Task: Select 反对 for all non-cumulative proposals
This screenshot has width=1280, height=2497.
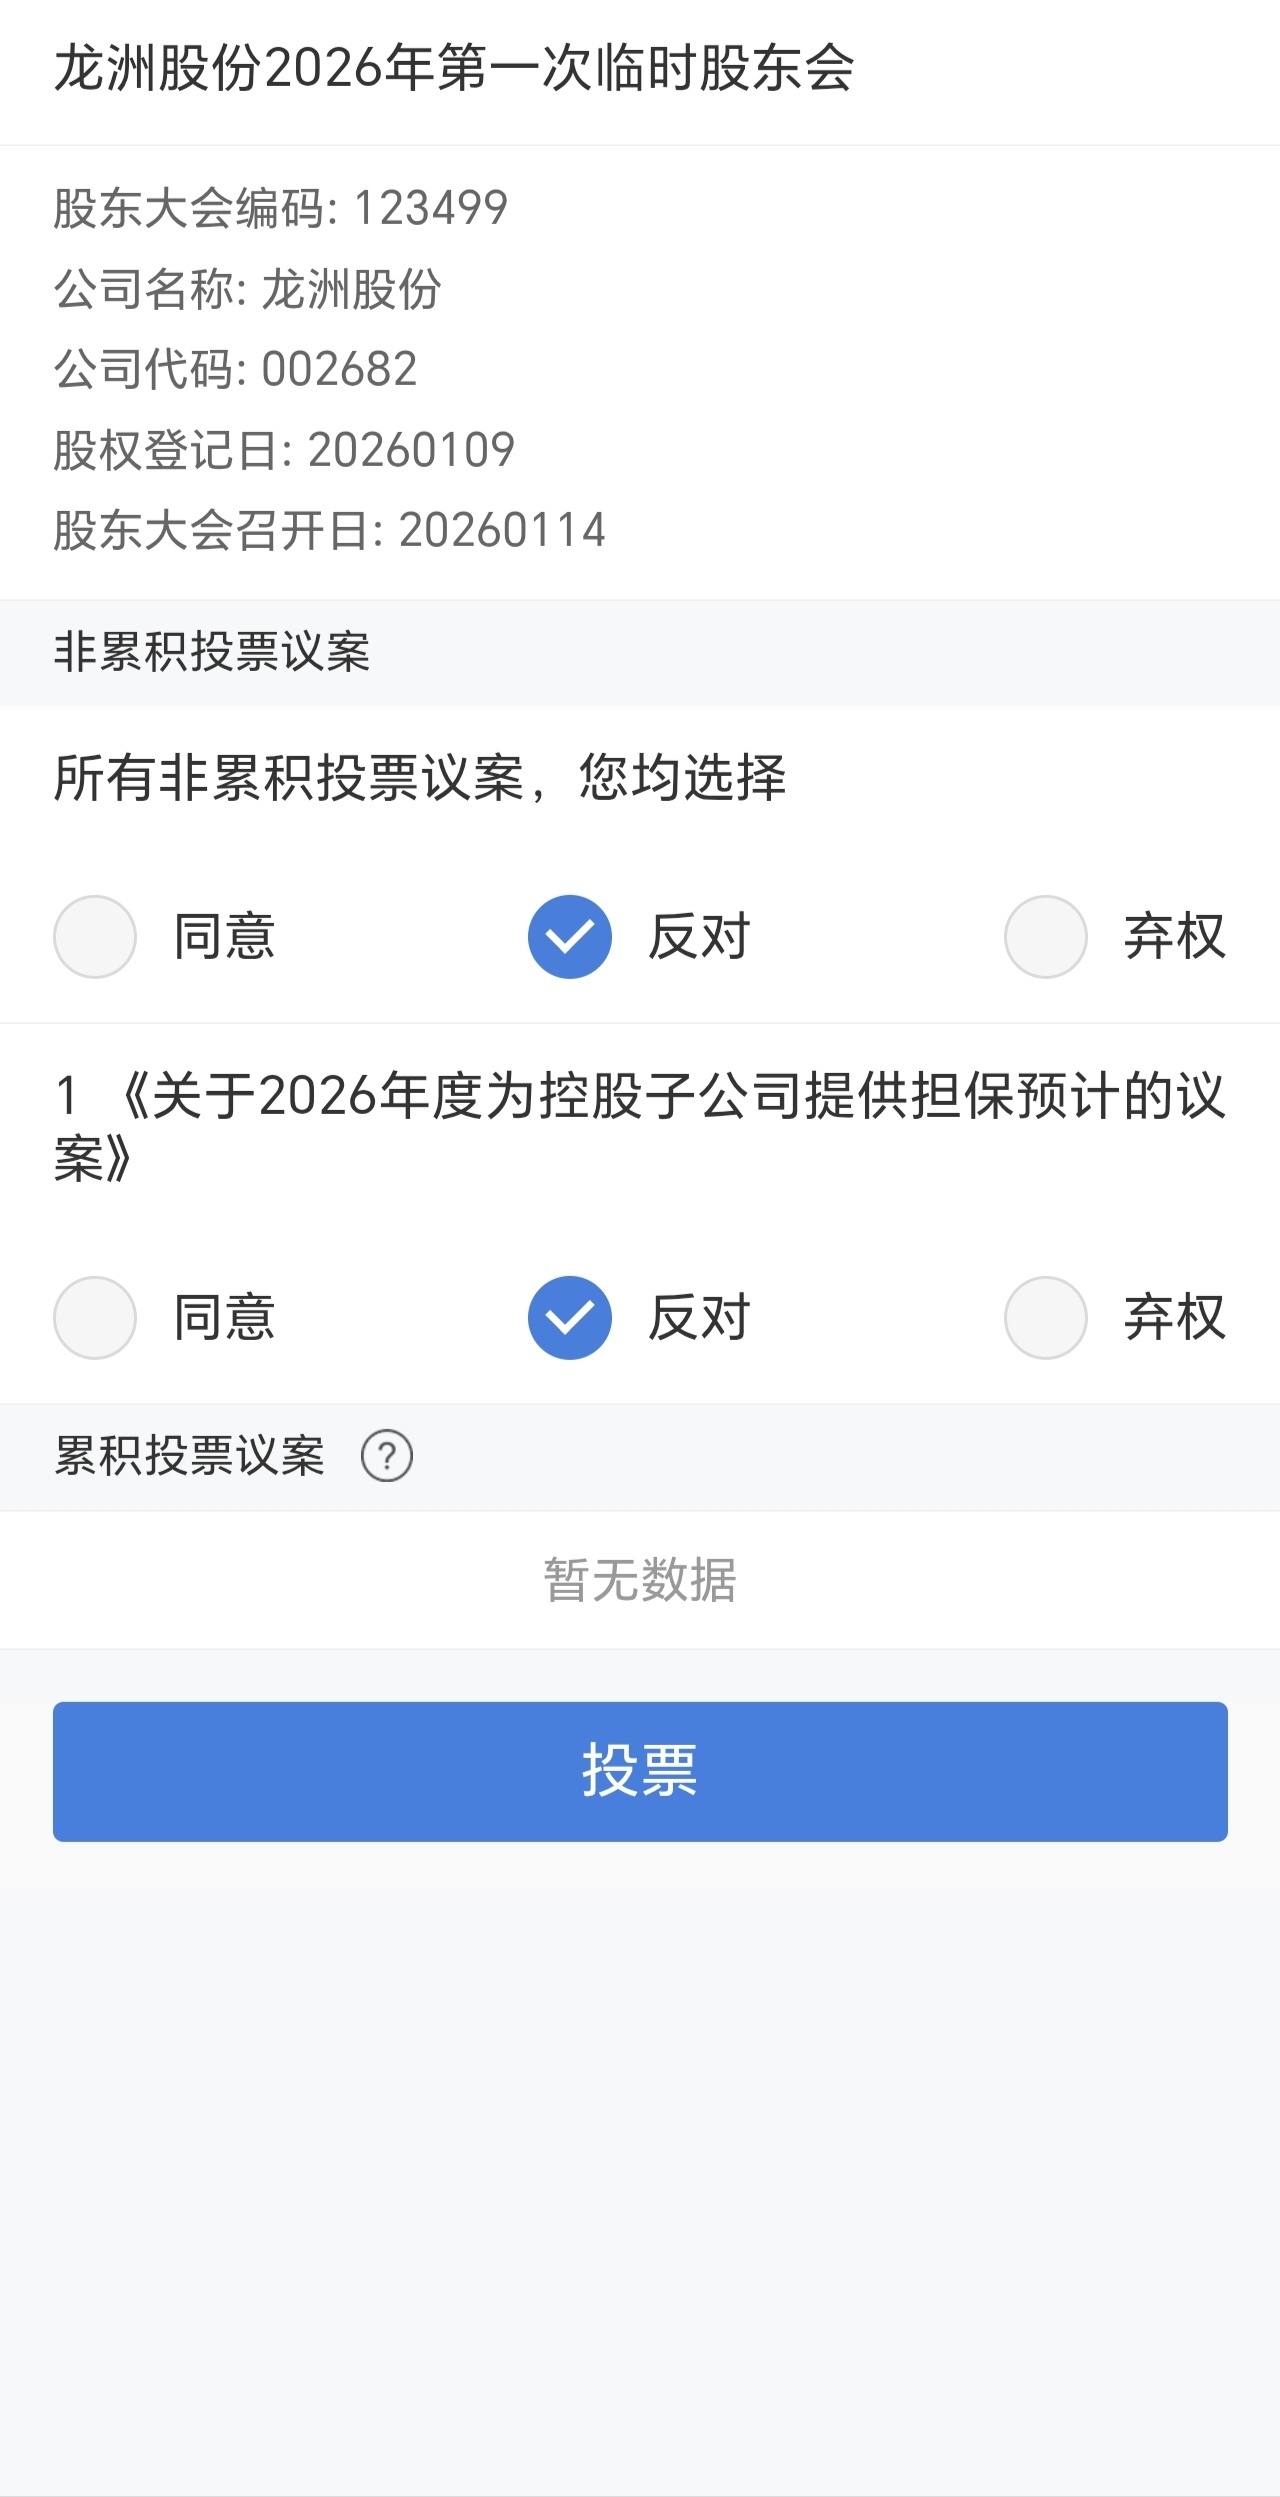Action: 570,937
